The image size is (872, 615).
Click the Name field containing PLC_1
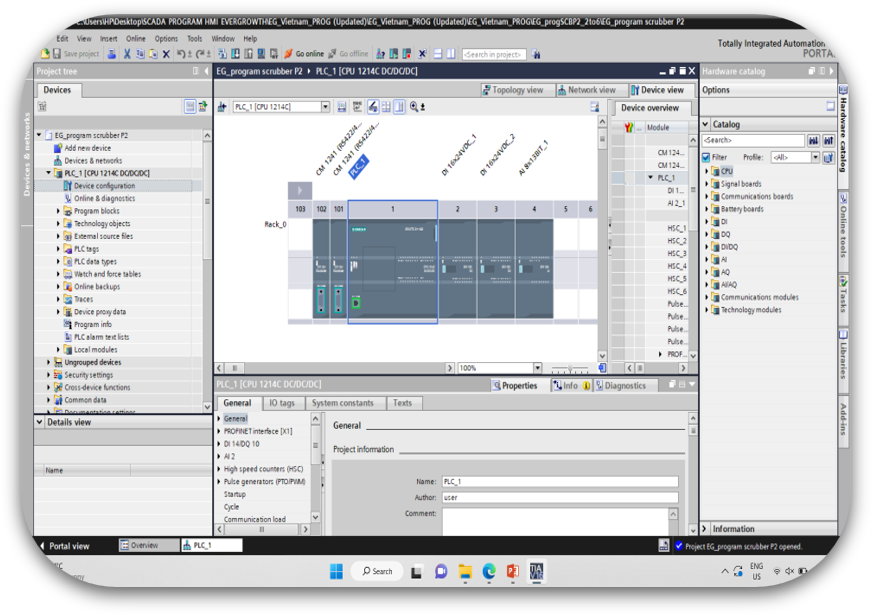[x=560, y=482]
